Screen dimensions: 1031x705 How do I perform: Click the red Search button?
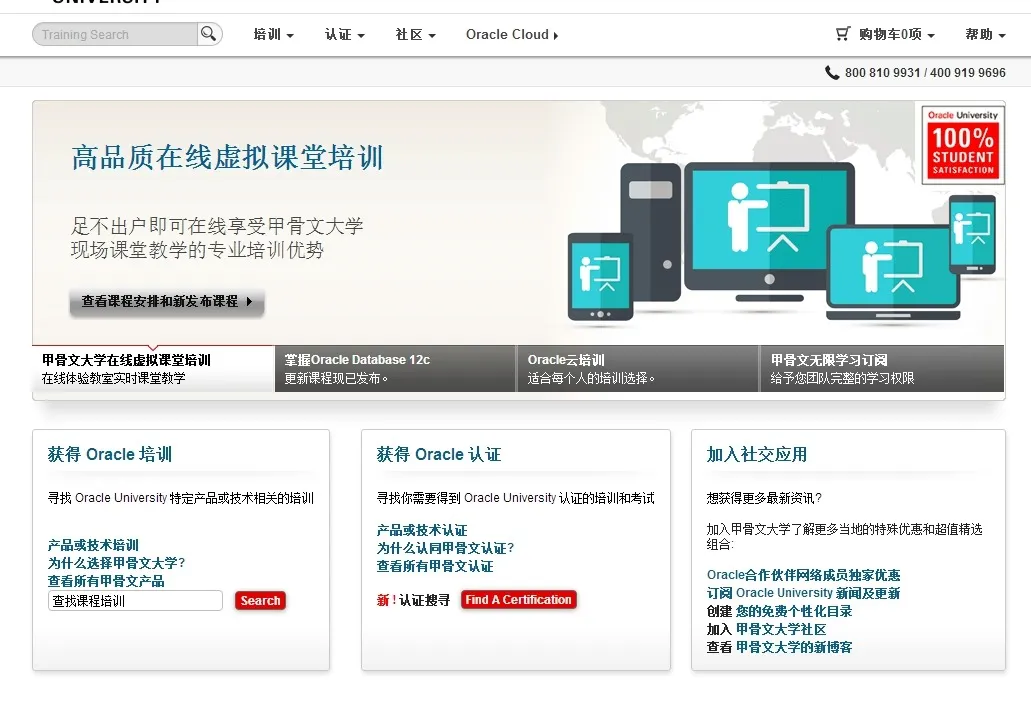260,601
